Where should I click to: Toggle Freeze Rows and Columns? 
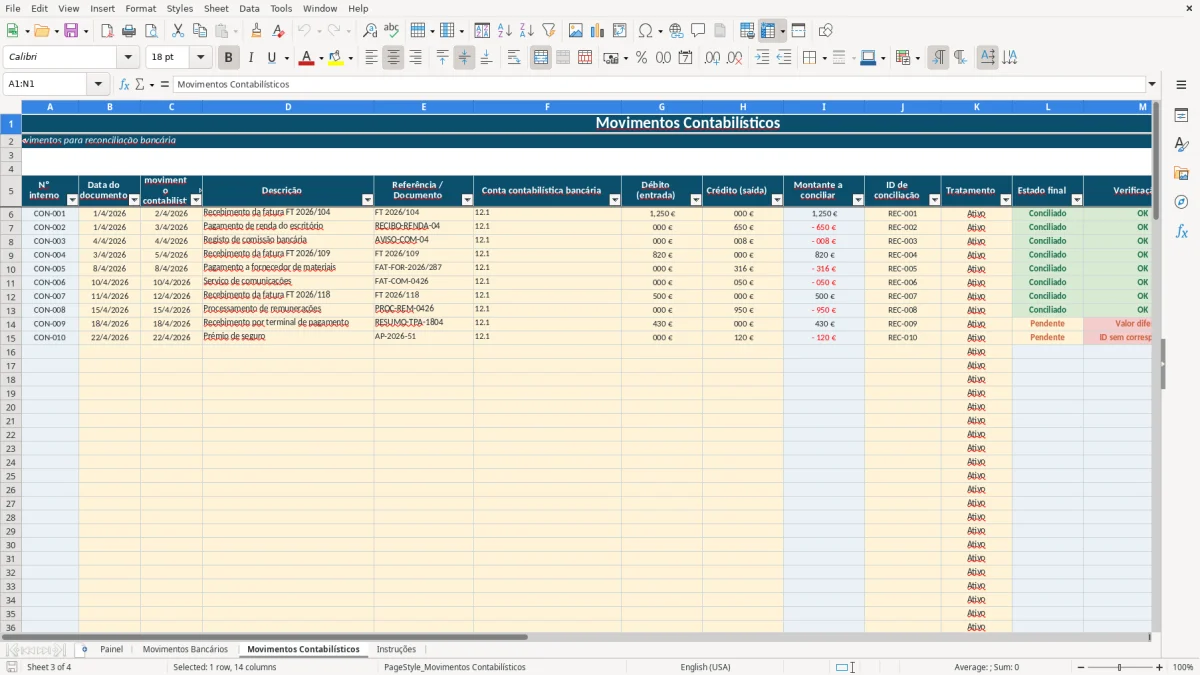click(768, 31)
